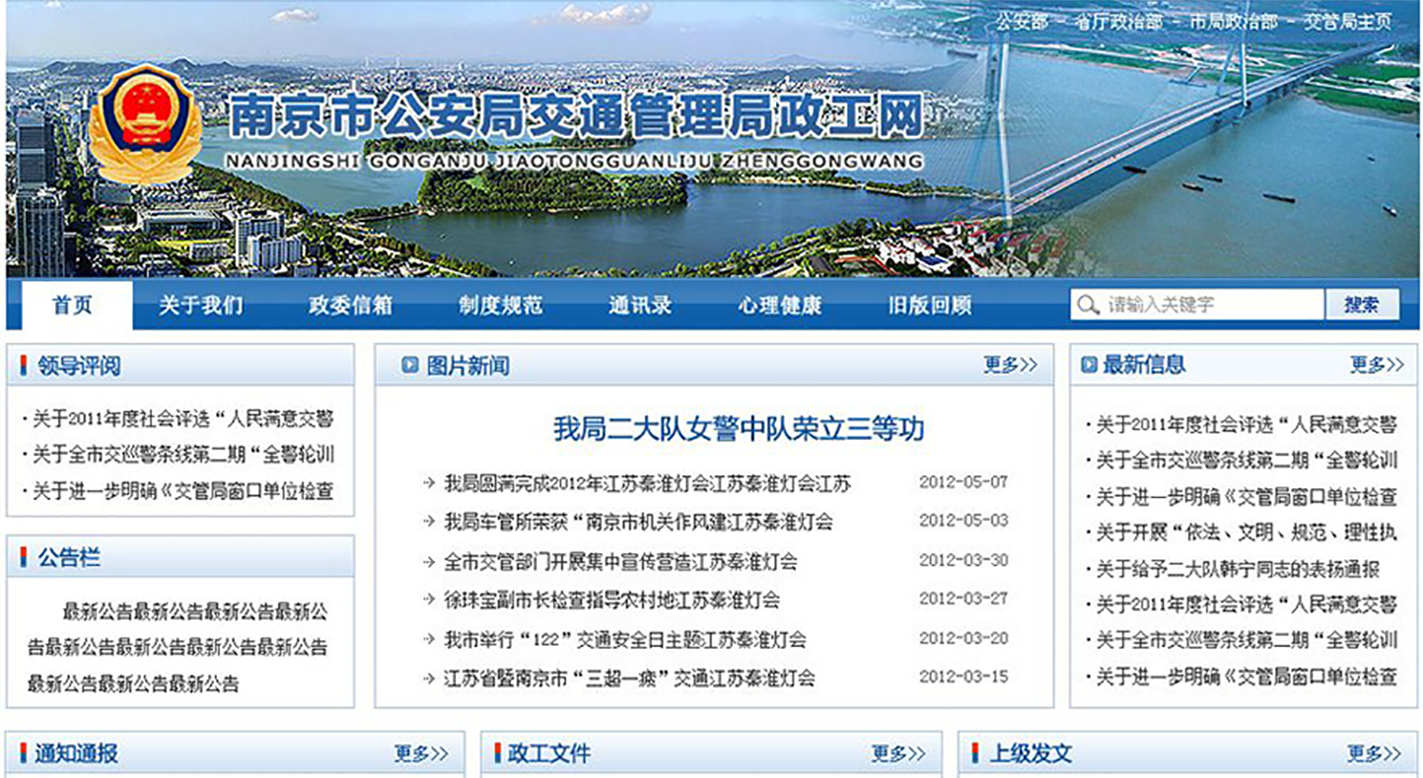Viewport: 1423px width, 778px height.
Task: Click the police badge emblem logo
Action: (x=145, y=123)
